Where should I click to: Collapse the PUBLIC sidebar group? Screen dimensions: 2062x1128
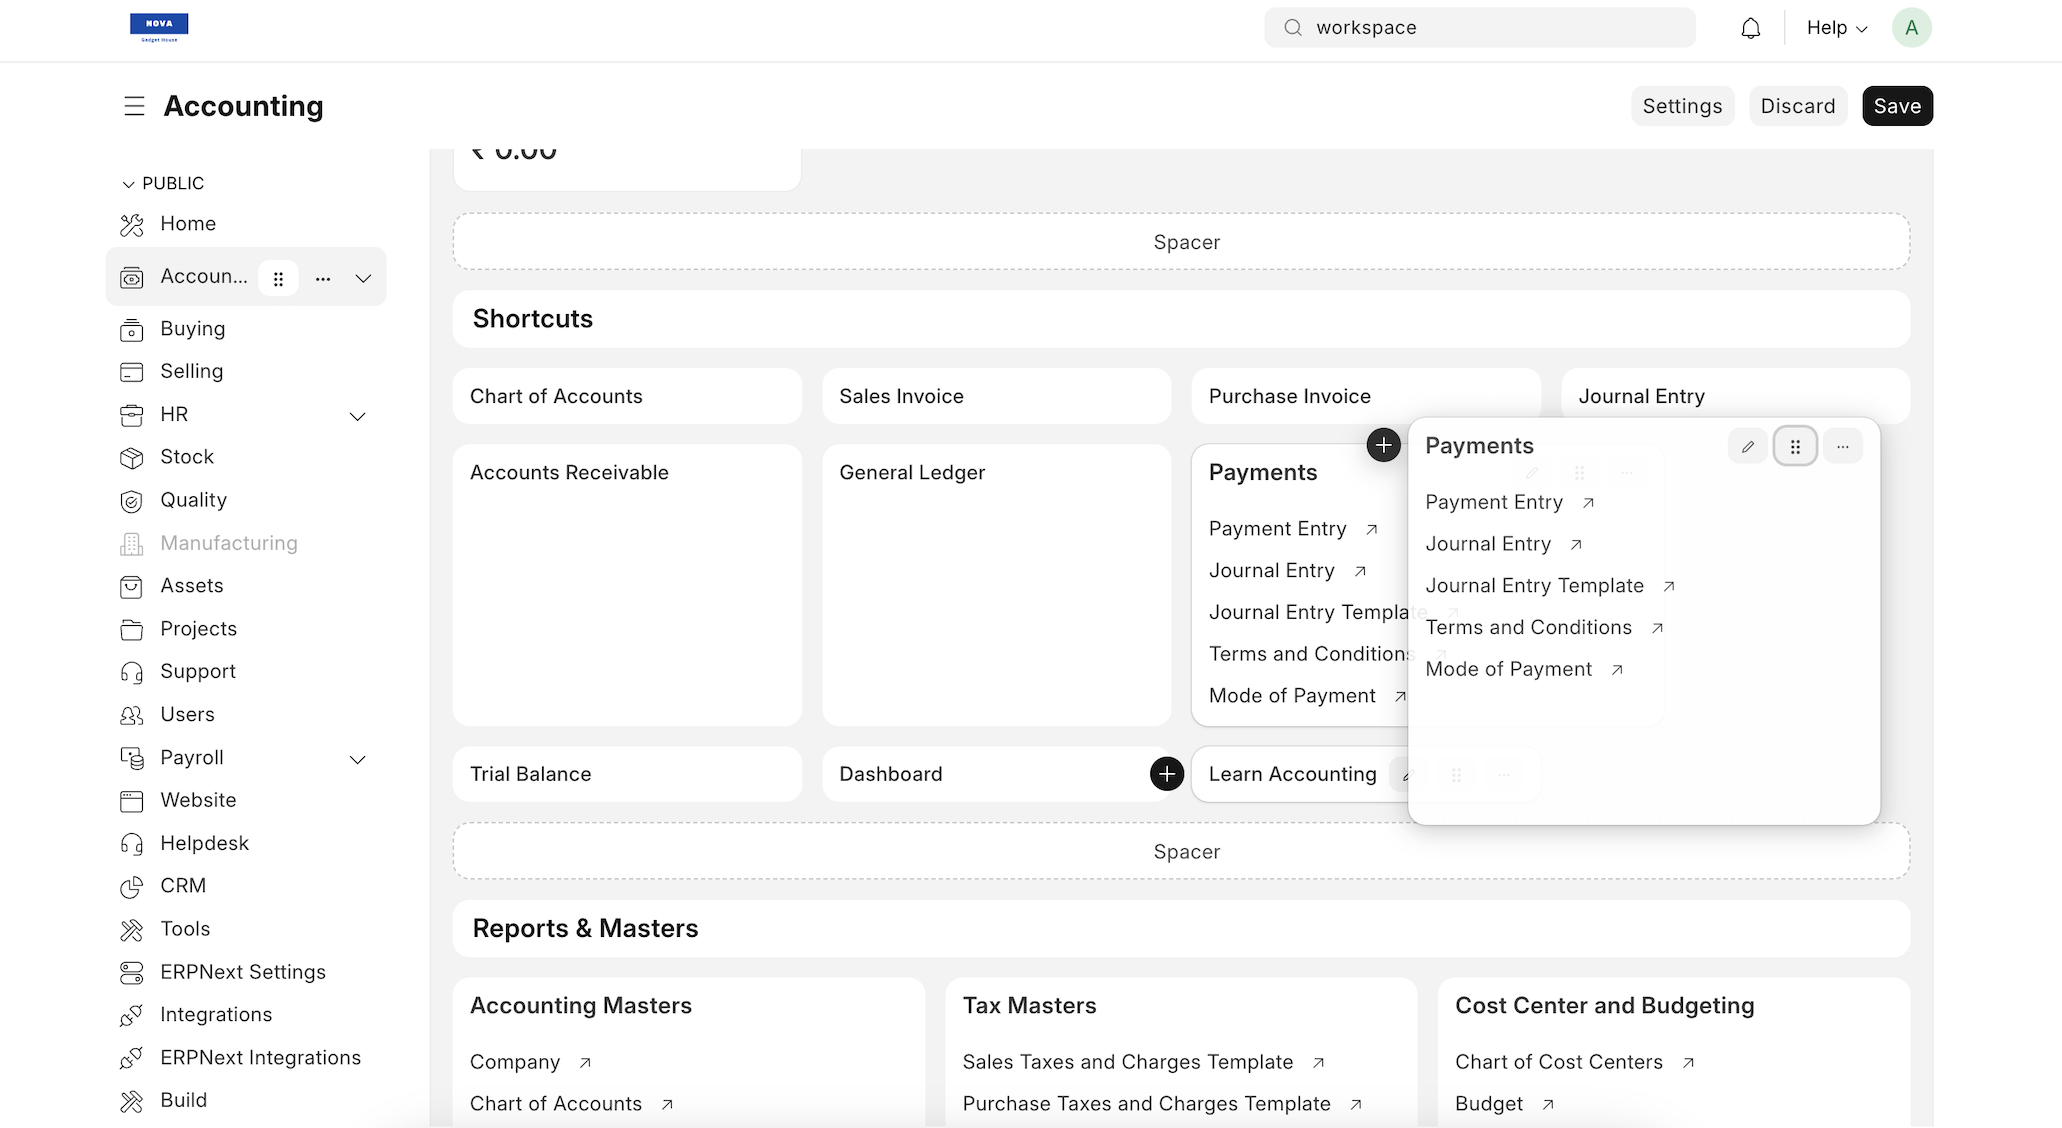pyautogui.click(x=128, y=184)
